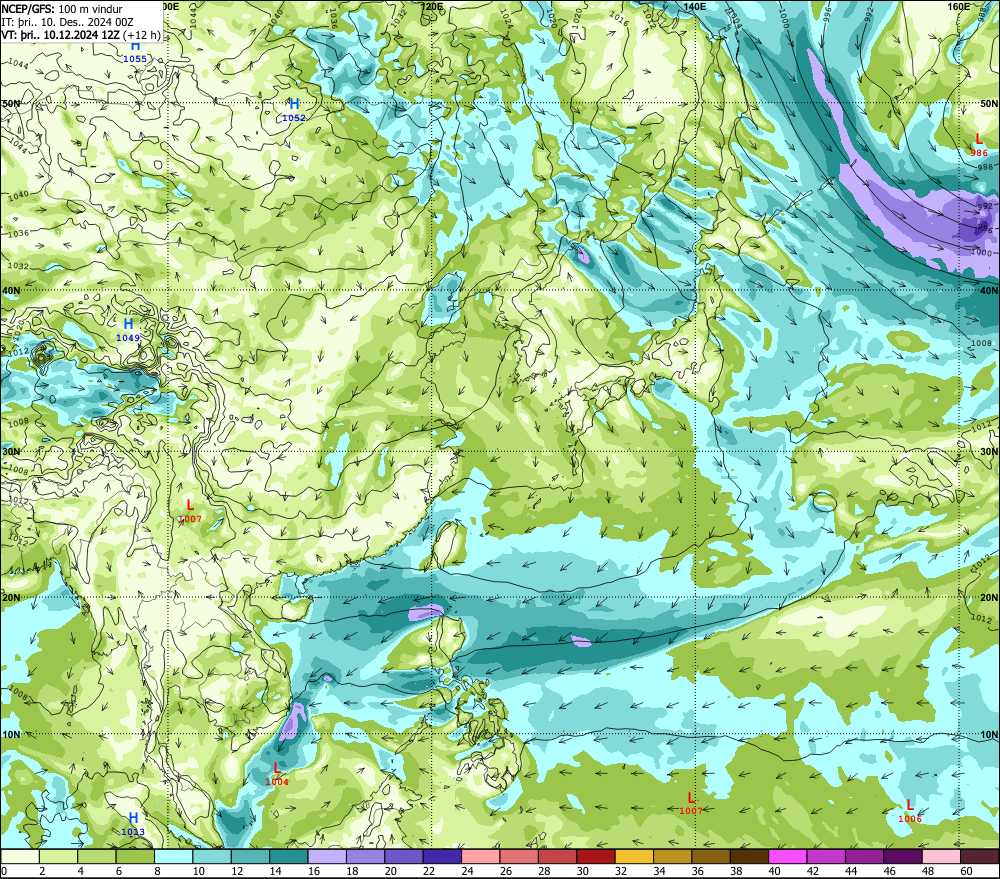Click the initial time line 'IT: þri.. 10. Des.. 2024 00Z'
The image size is (1000, 879).
coord(67,22)
